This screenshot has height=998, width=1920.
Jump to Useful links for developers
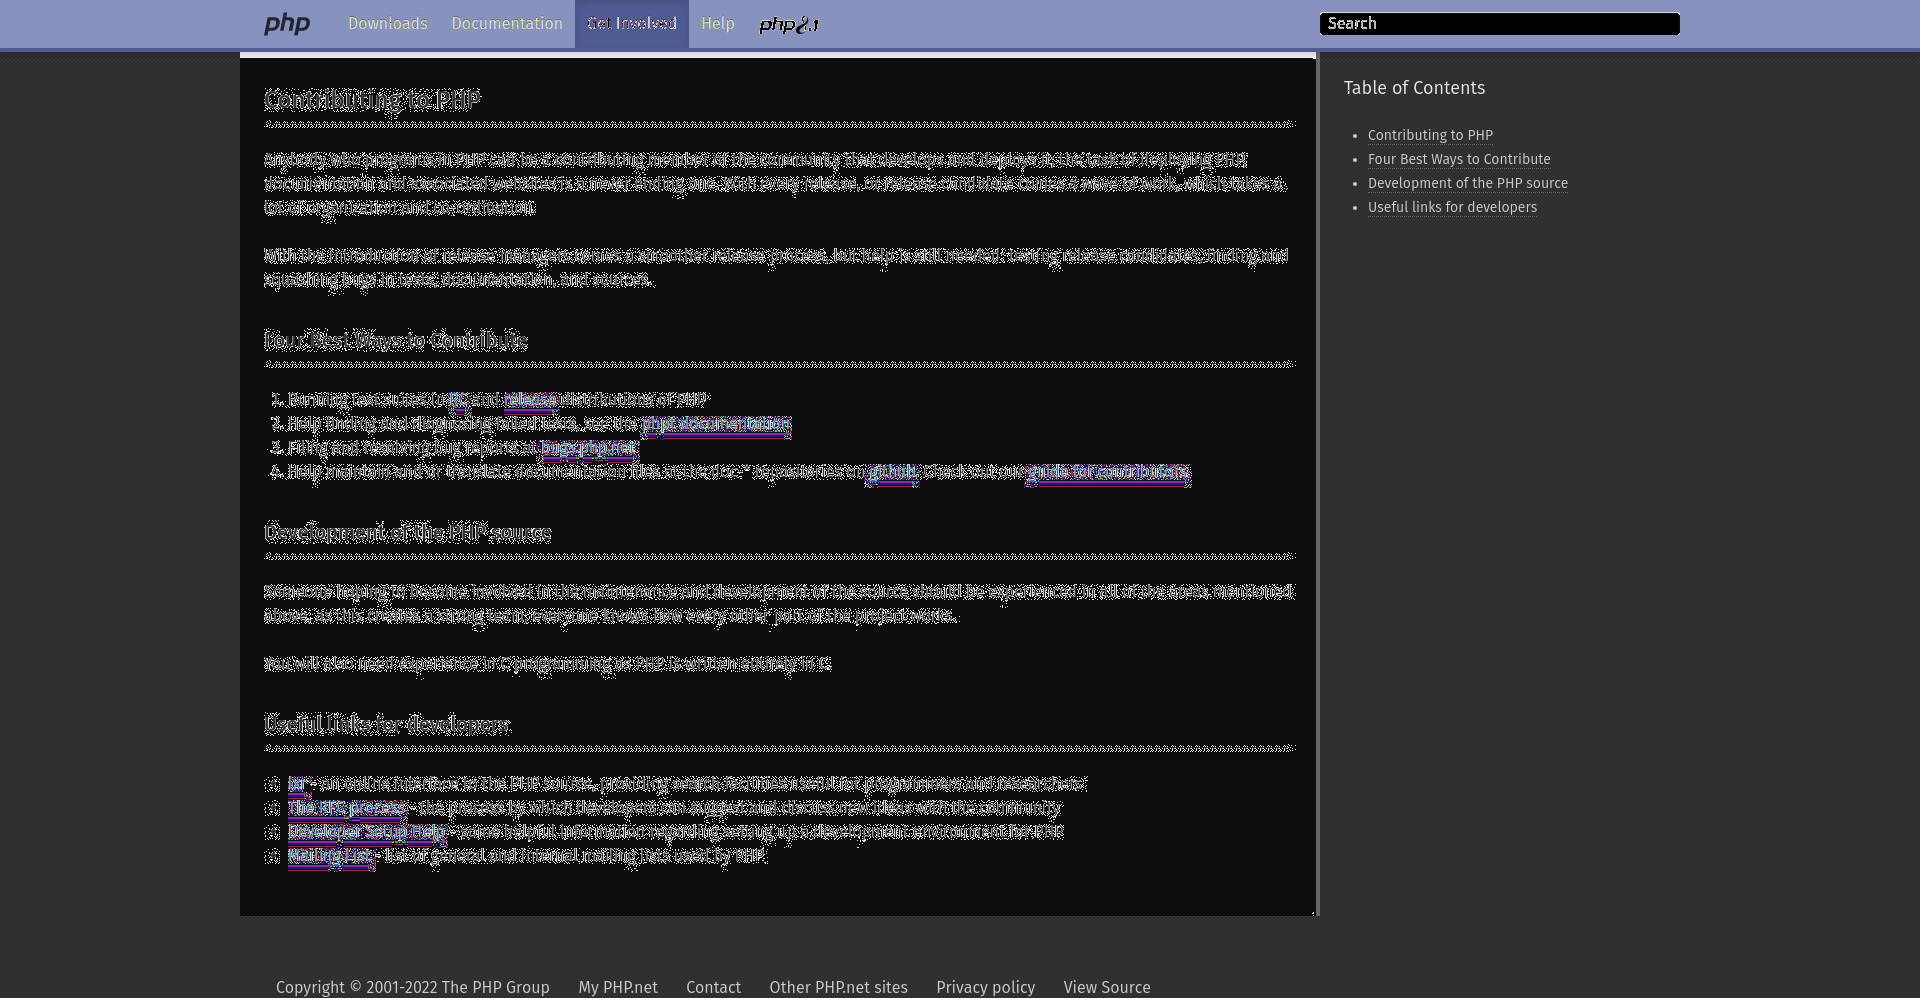[x=1452, y=207]
